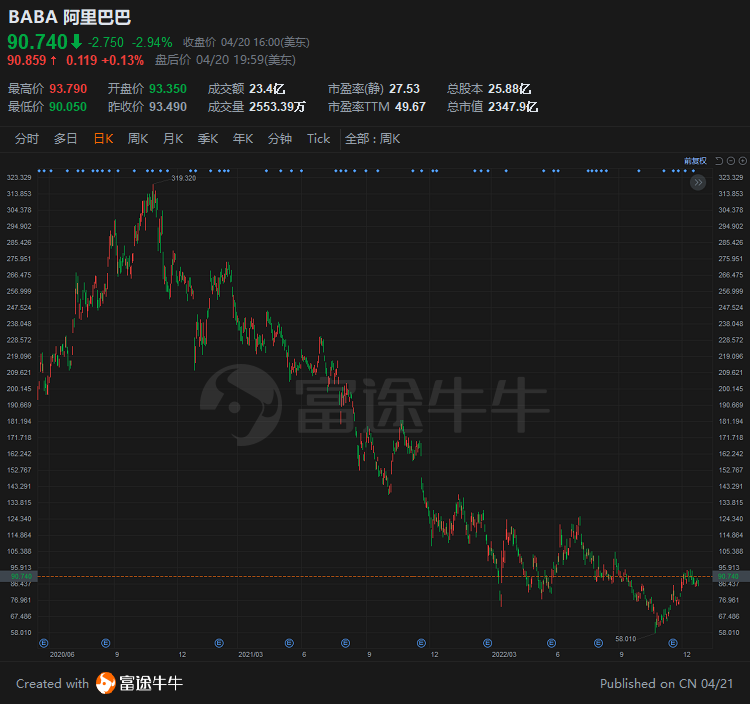Click the 开盘价 value 93.350

[167, 89]
